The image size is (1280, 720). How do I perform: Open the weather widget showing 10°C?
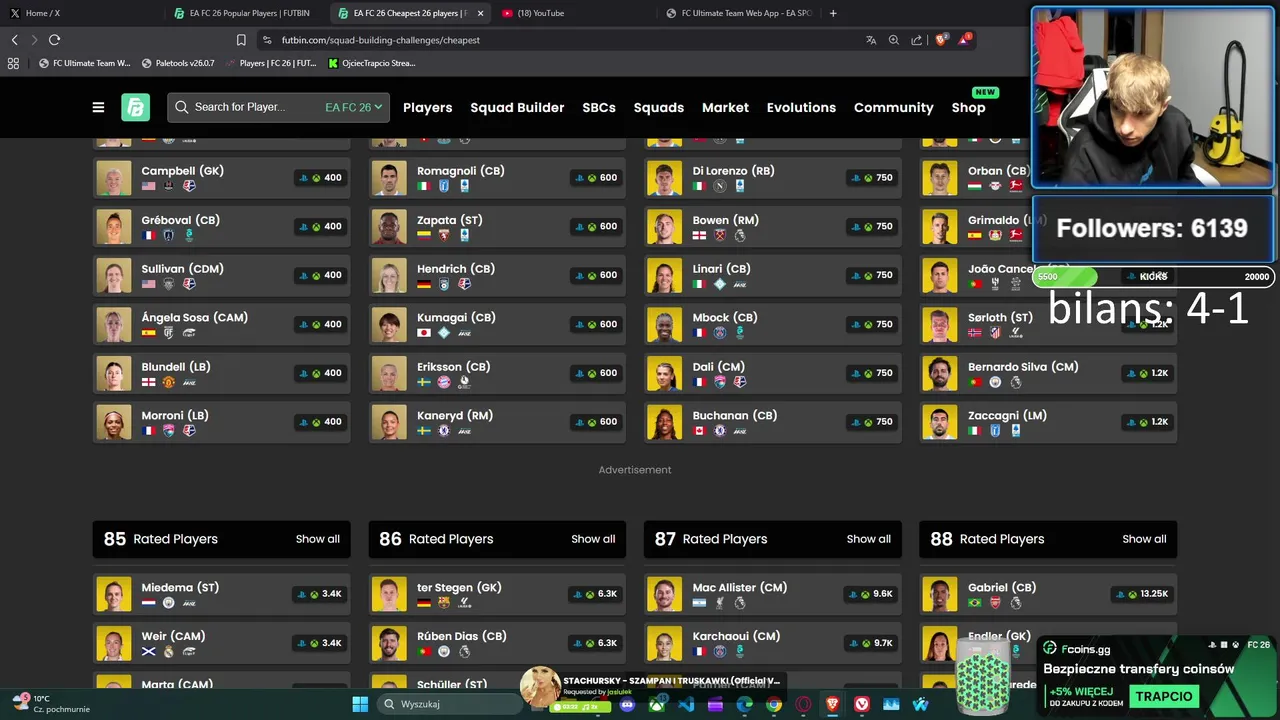pos(50,704)
